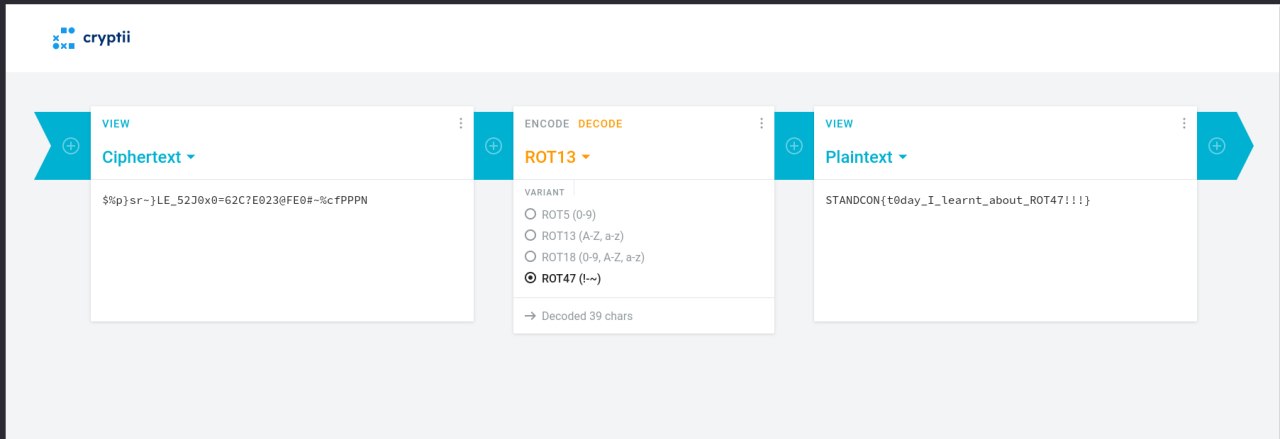Click inside the Ciphertext text area

coord(282,250)
